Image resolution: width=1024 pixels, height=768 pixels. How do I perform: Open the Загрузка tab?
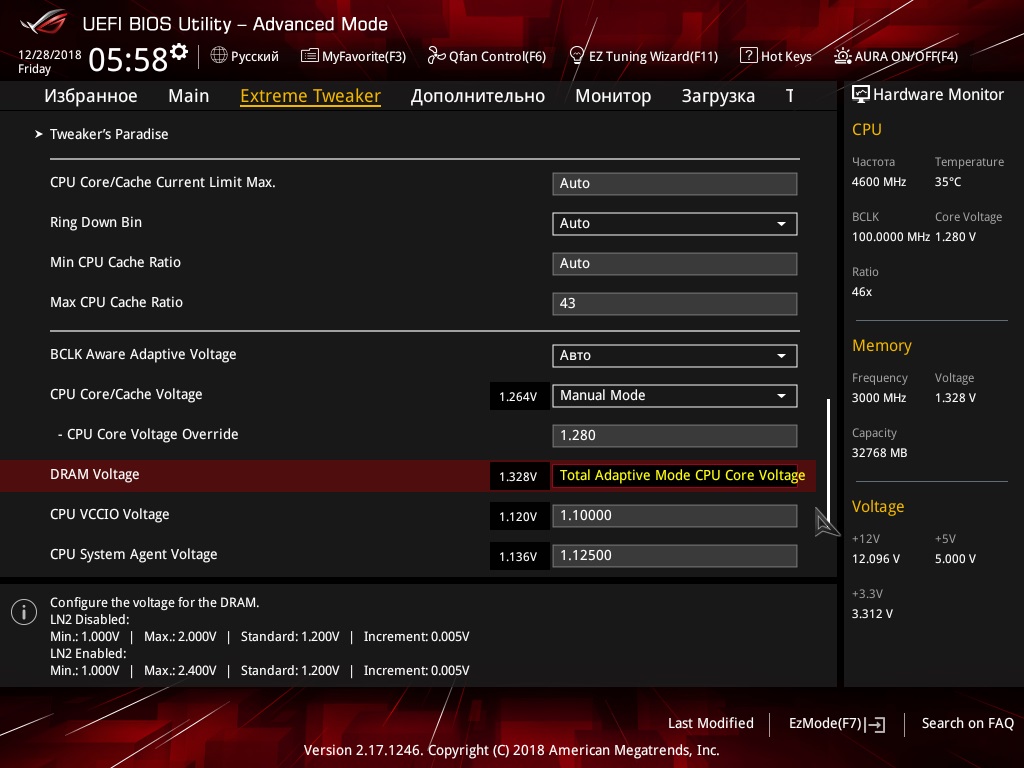pyautogui.click(x=718, y=96)
